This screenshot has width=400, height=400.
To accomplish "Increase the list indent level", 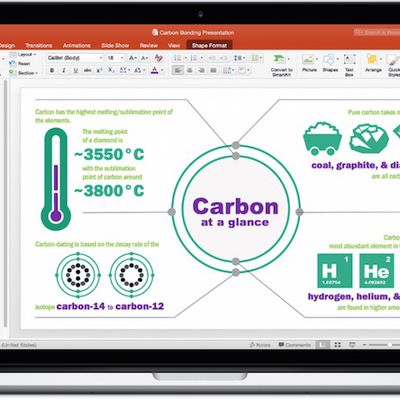I will click(224, 58).
